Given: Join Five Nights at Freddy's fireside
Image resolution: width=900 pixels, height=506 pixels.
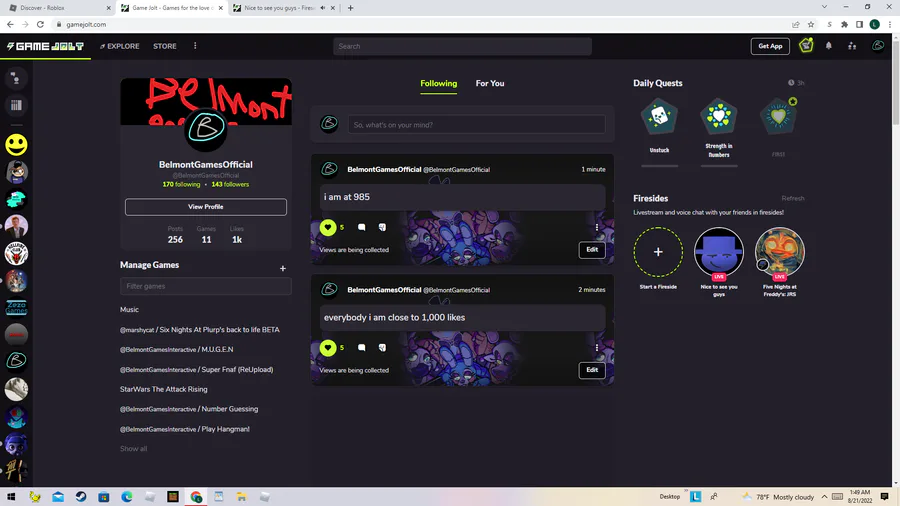Looking at the screenshot, I should (779, 252).
